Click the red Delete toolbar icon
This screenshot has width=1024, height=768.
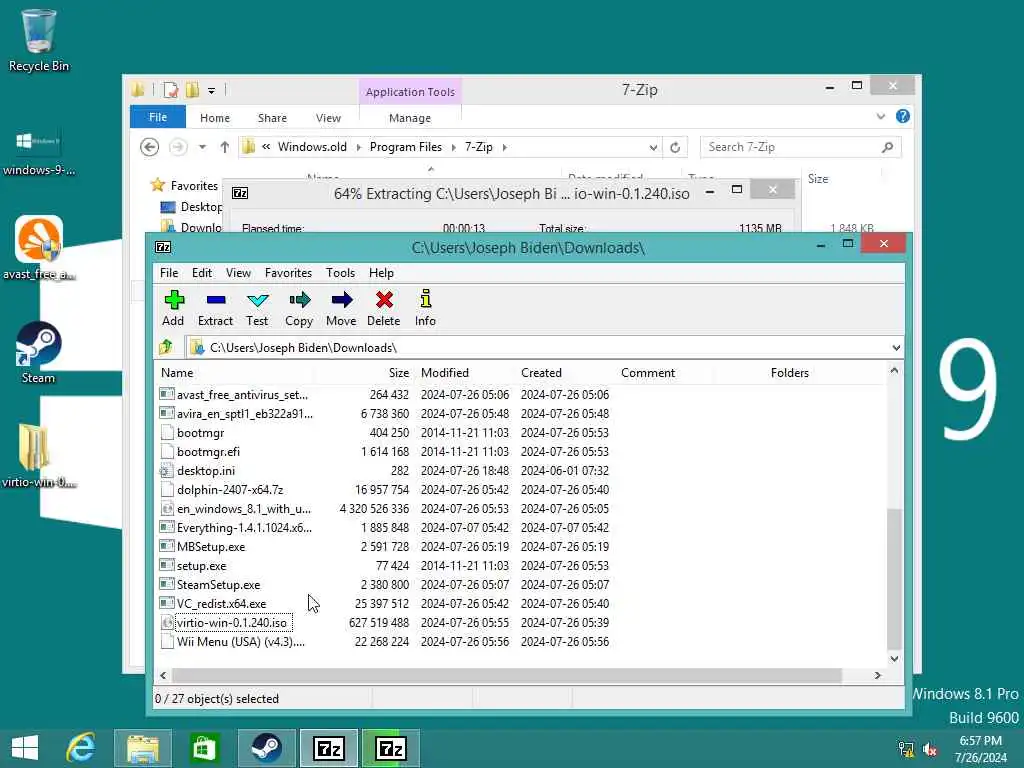tap(384, 308)
